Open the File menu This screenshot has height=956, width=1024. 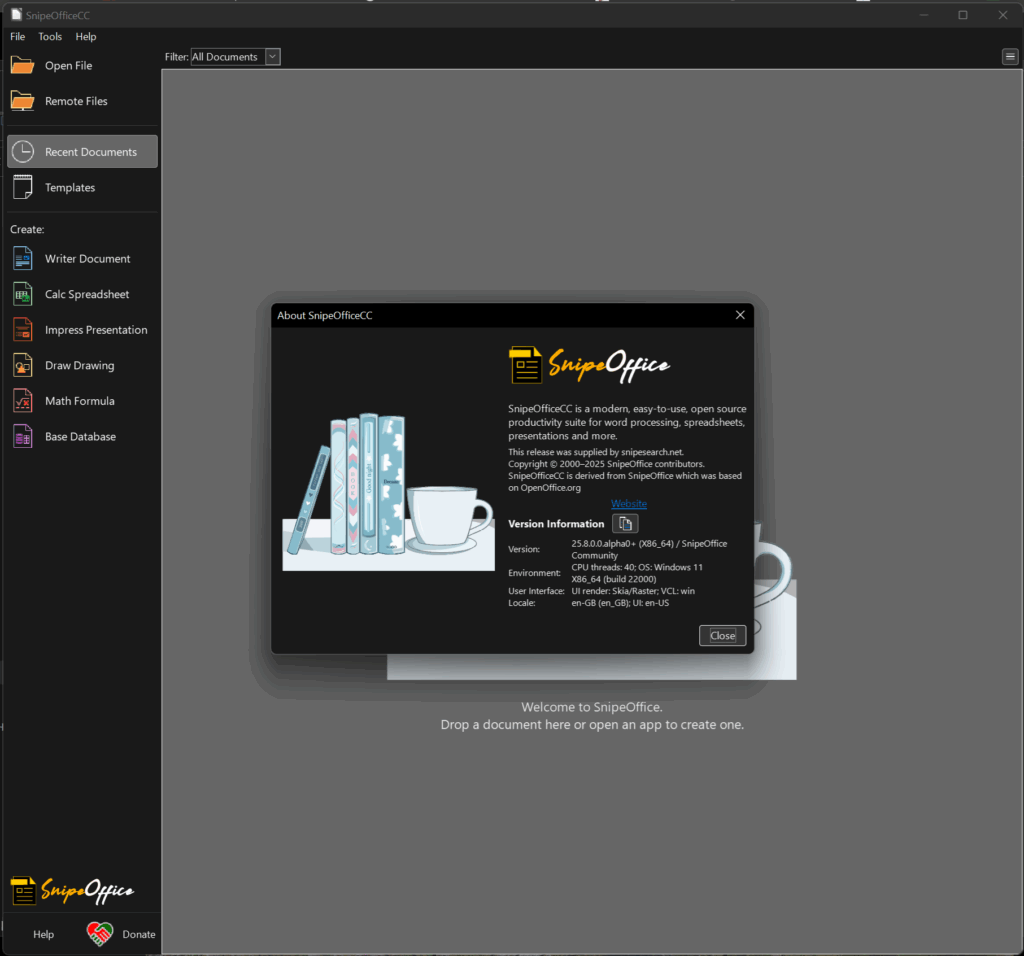(x=18, y=37)
